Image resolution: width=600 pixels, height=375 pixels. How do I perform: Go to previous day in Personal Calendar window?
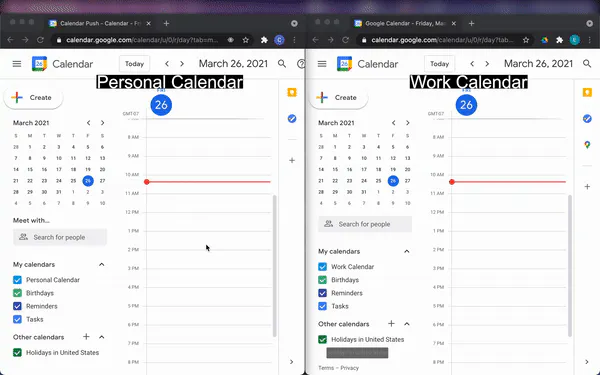pos(167,64)
